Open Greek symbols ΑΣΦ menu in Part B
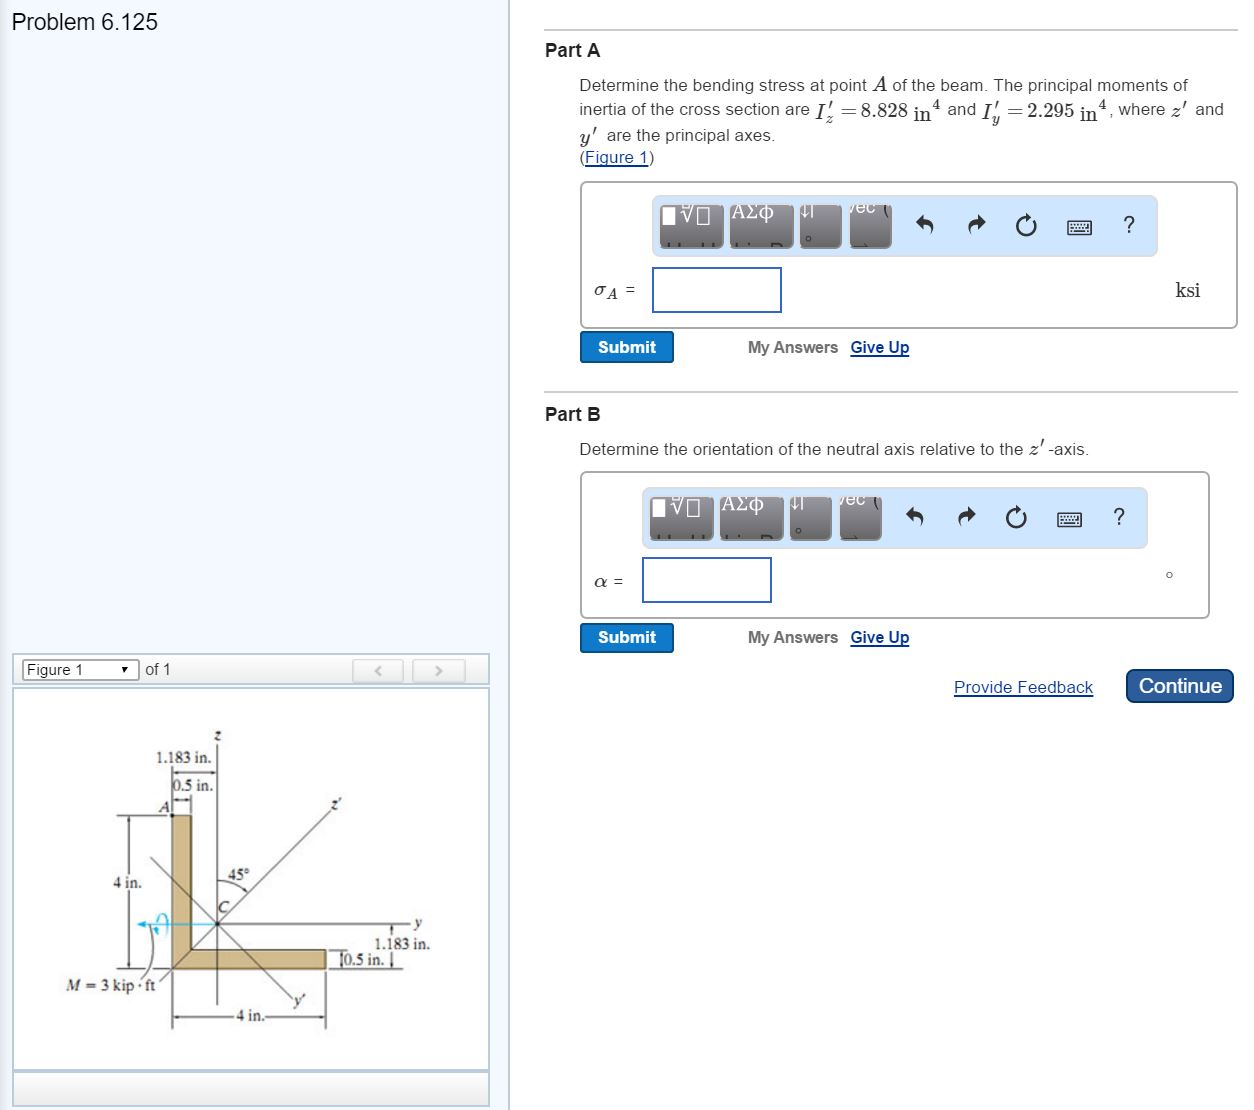This screenshot has width=1254, height=1110. (x=750, y=517)
